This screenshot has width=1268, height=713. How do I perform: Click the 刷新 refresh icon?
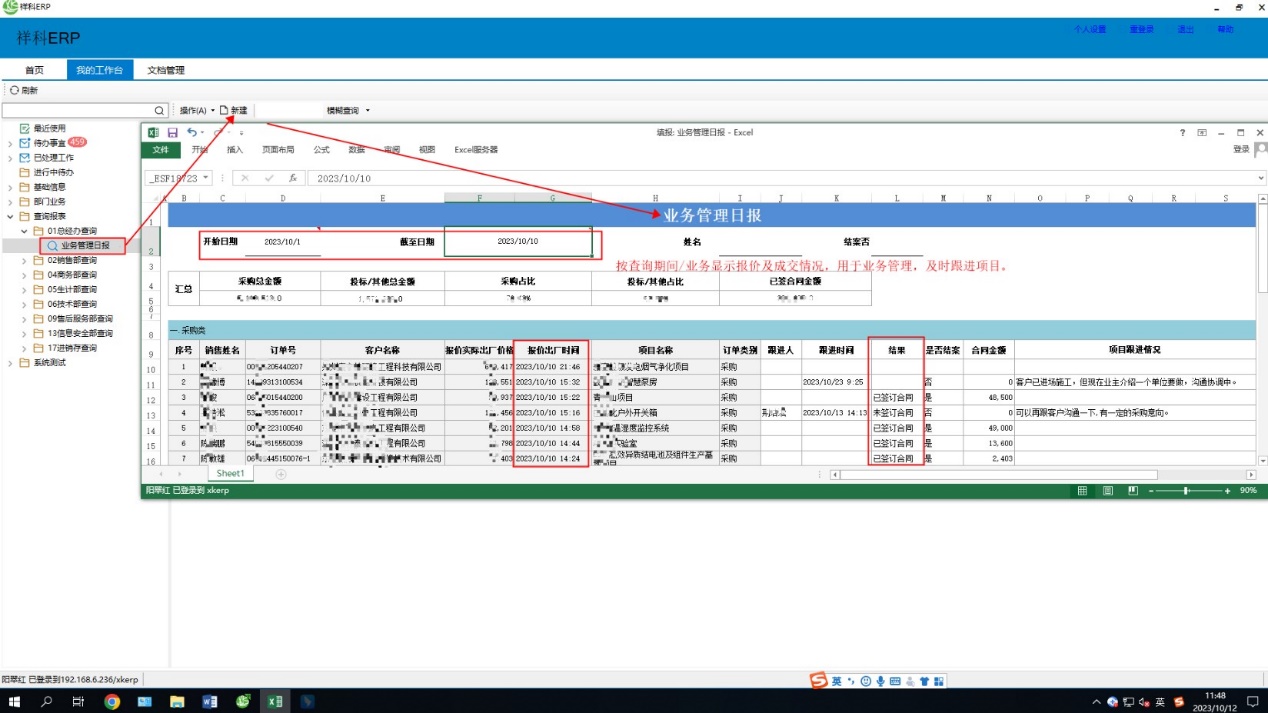14,90
